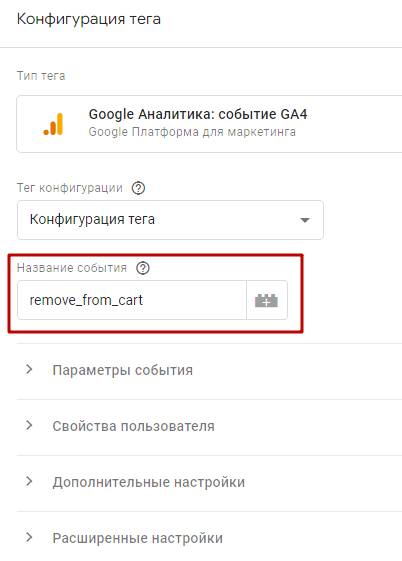This screenshot has height=561, width=402.
Task: Click chevron beside Параметры события
Action: click(29, 370)
